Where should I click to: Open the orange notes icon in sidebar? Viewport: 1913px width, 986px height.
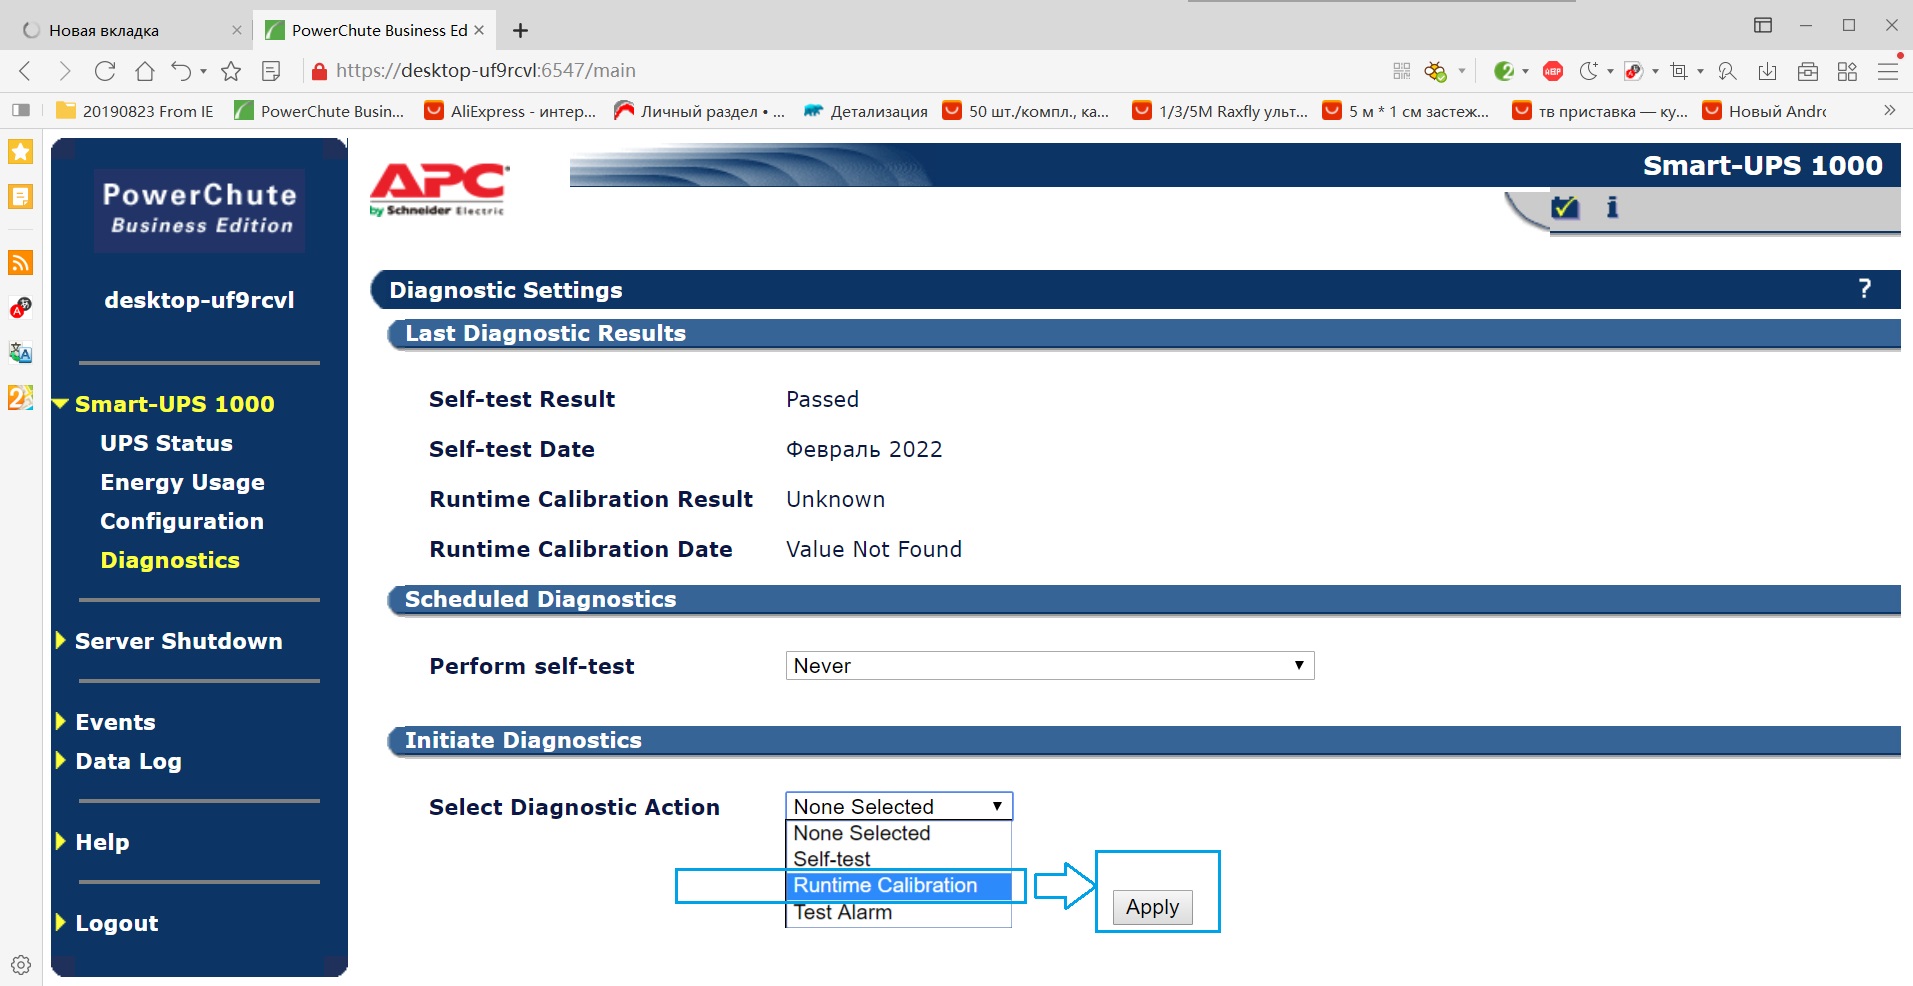(x=21, y=196)
